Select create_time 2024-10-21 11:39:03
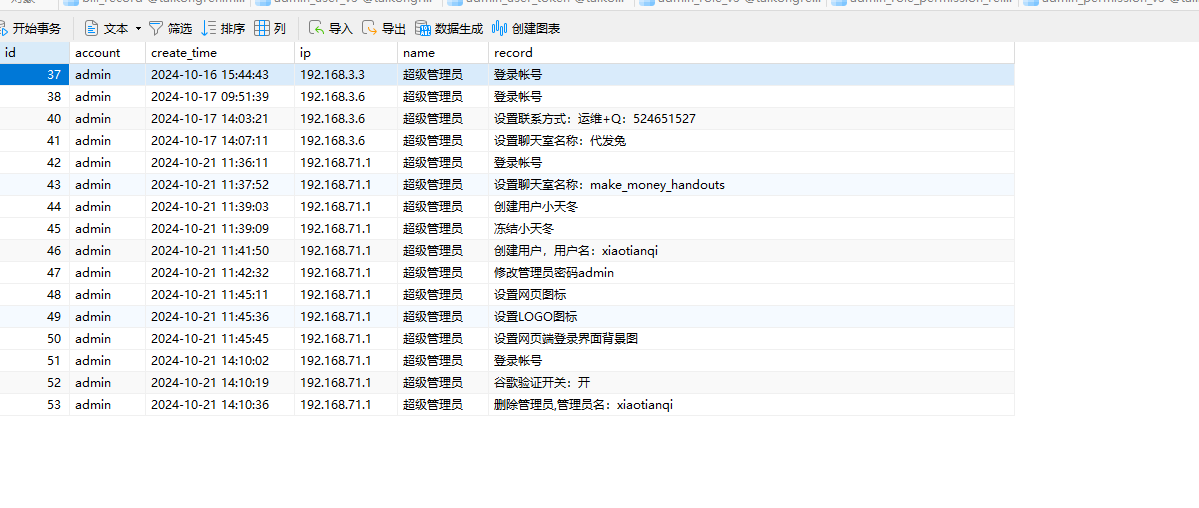 220,207
